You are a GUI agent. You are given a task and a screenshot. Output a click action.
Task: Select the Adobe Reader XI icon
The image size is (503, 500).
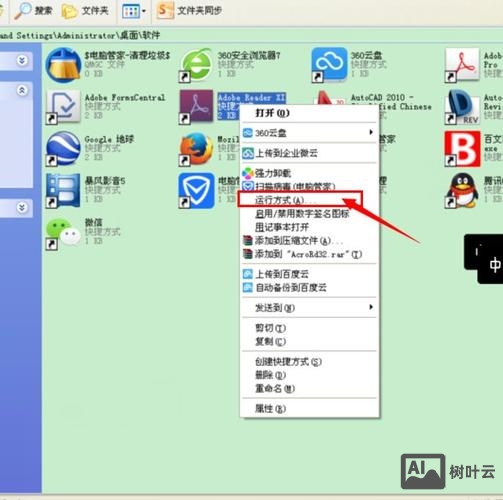coord(196,107)
